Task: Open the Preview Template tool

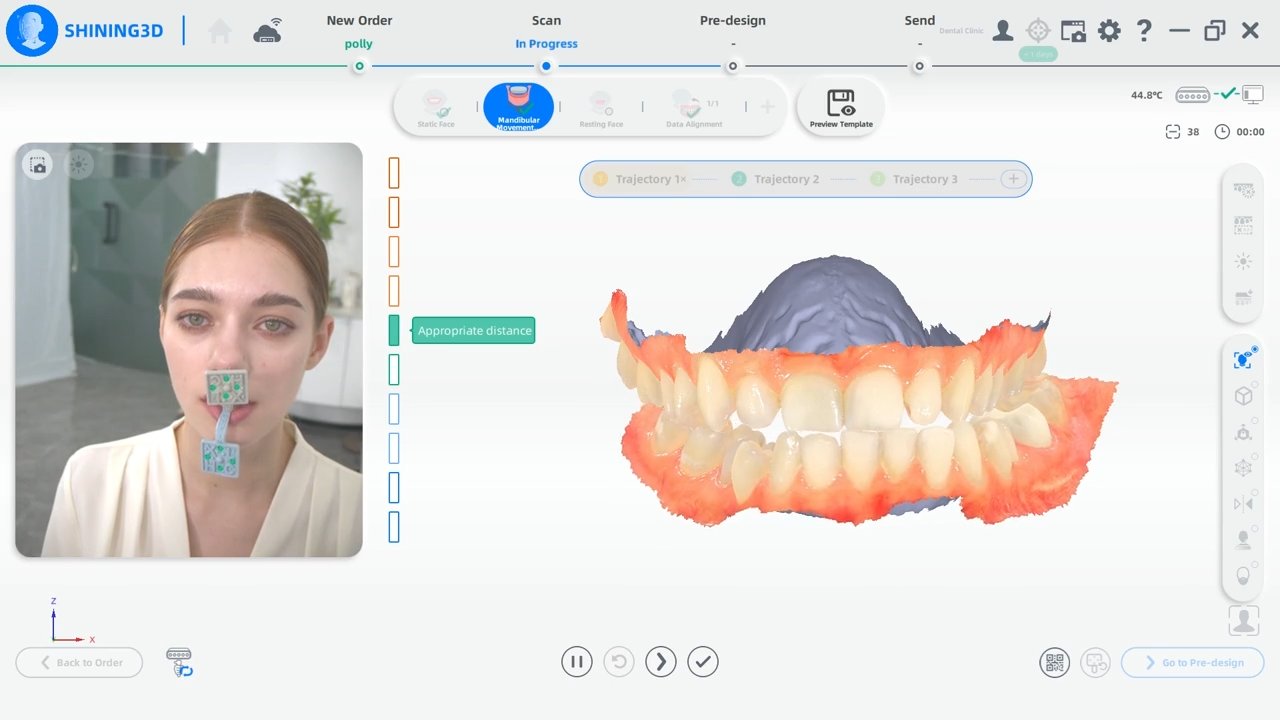Action: pos(841,108)
